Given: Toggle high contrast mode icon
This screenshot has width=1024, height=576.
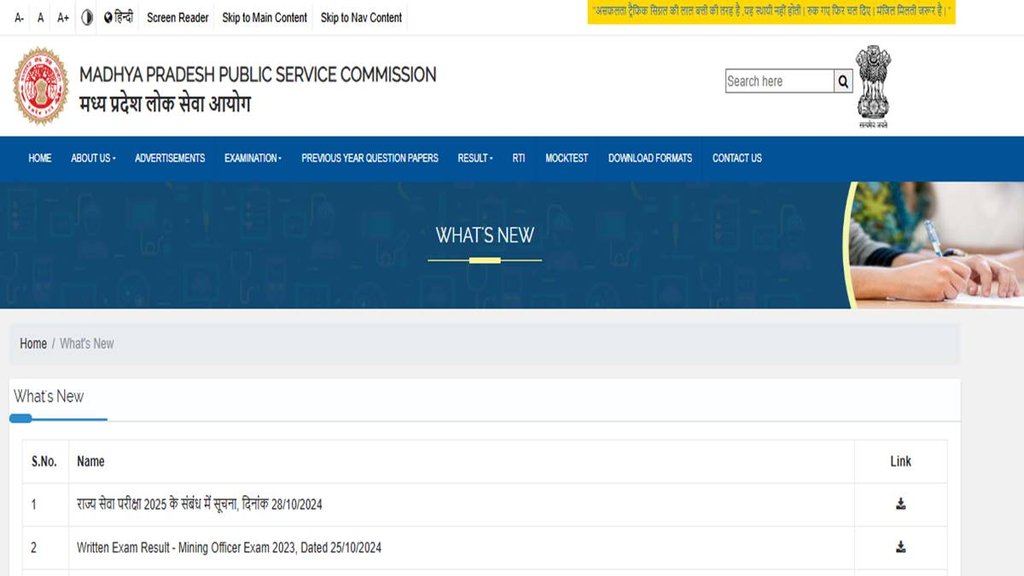Looking at the screenshot, I should pos(87,18).
